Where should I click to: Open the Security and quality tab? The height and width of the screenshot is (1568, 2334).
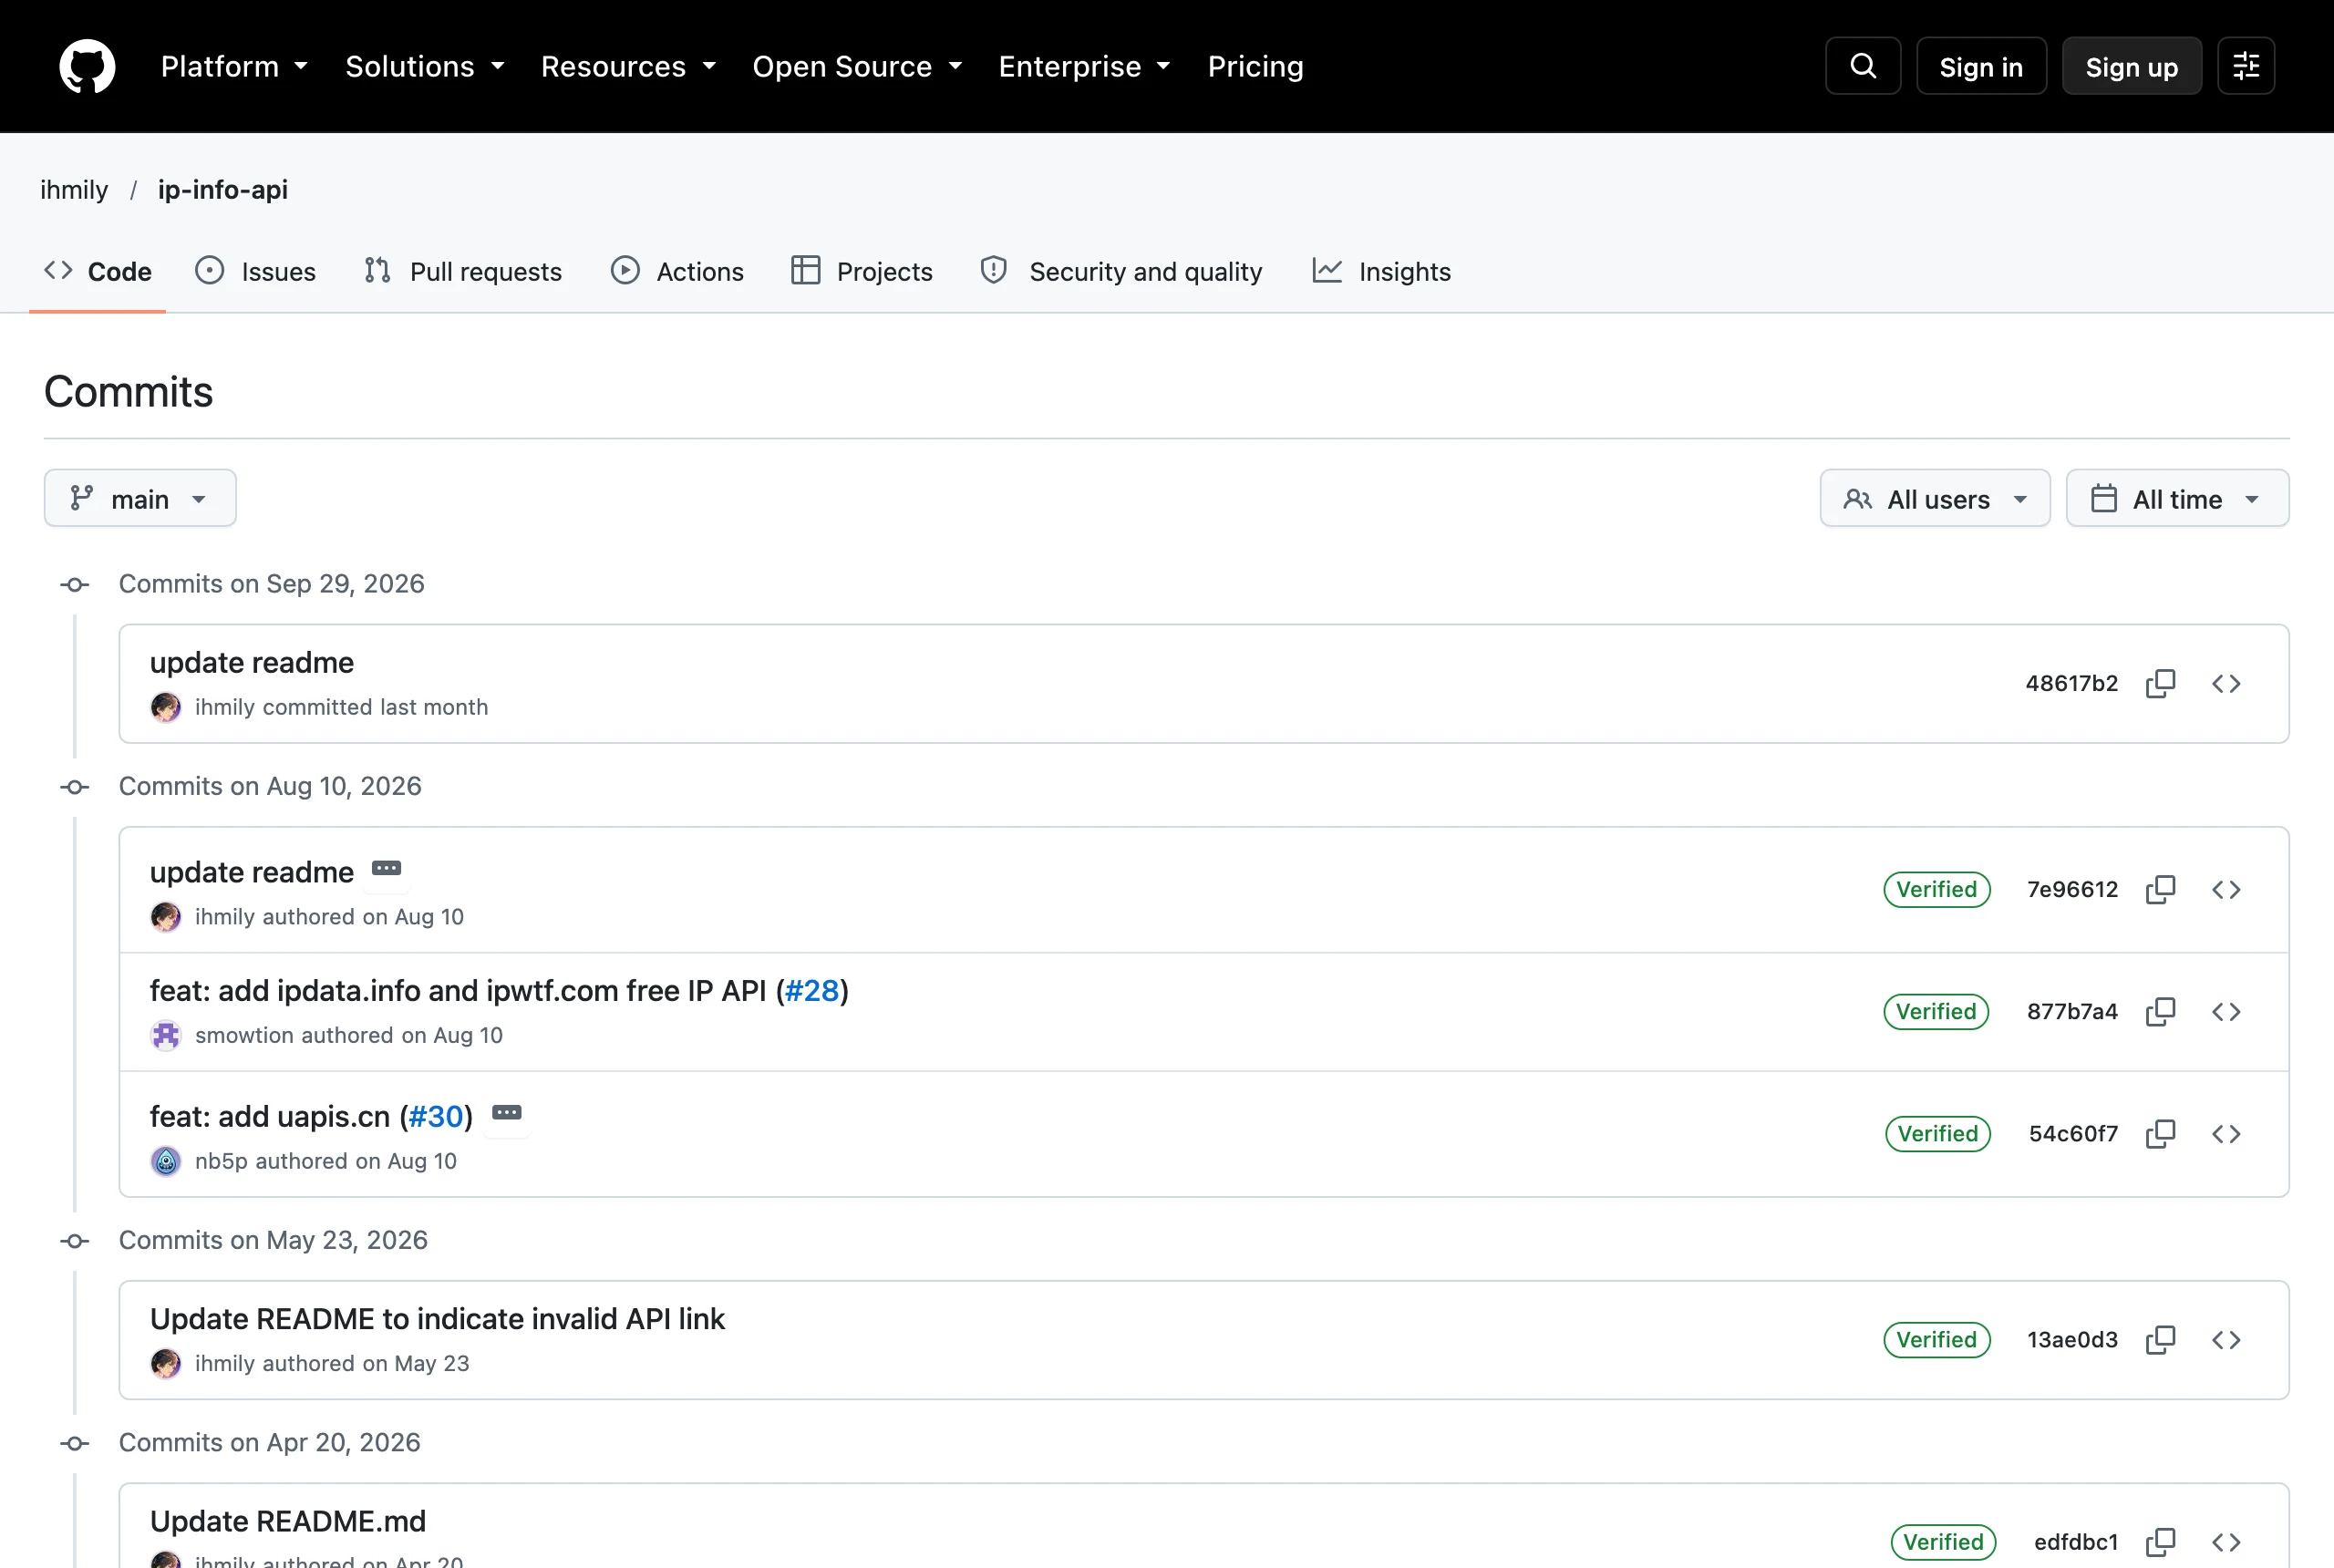pos(1121,271)
